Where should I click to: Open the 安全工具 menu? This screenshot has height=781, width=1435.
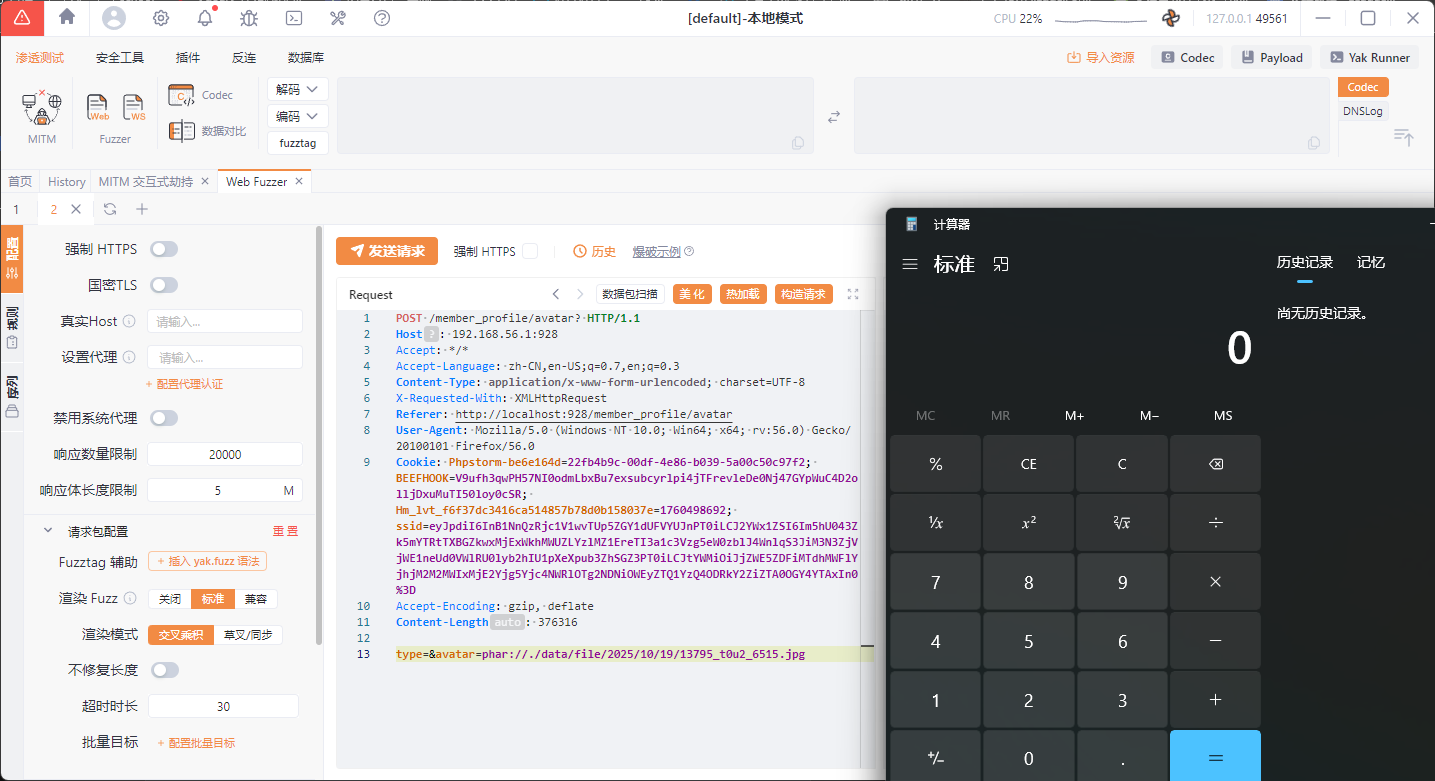(x=120, y=58)
